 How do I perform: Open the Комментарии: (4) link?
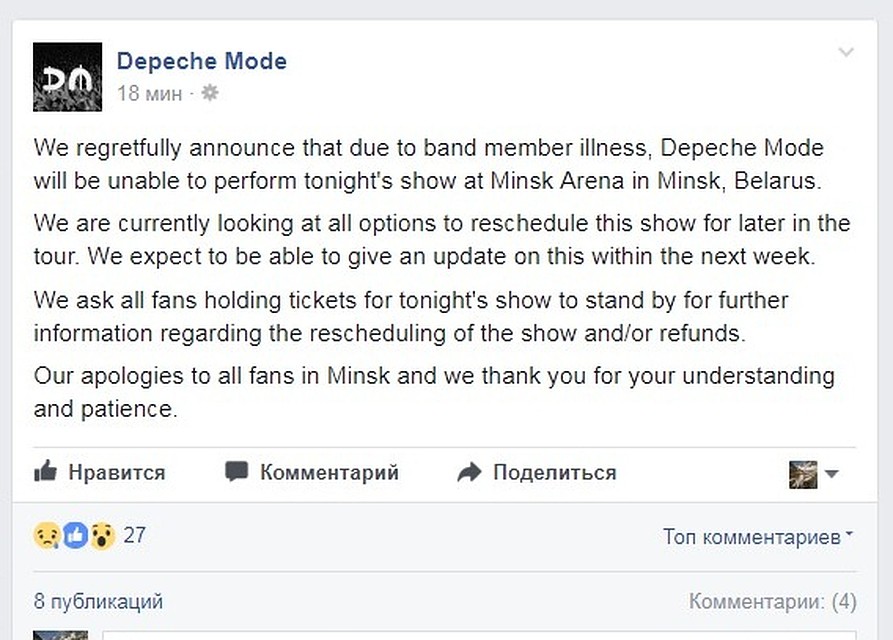772,601
